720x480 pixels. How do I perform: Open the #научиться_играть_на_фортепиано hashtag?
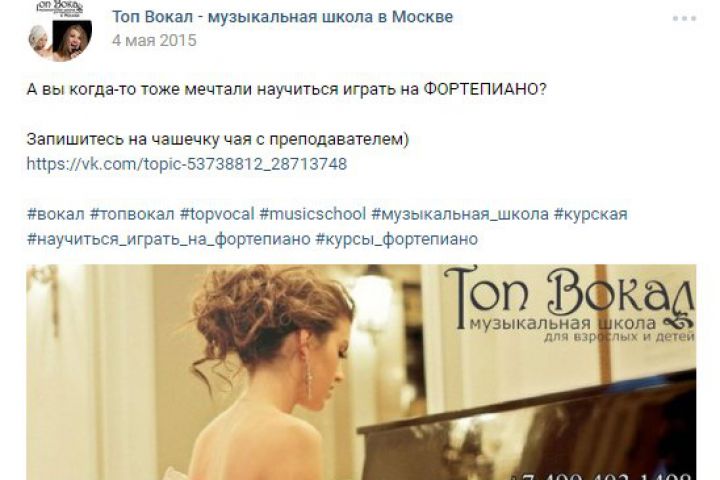(x=169, y=239)
